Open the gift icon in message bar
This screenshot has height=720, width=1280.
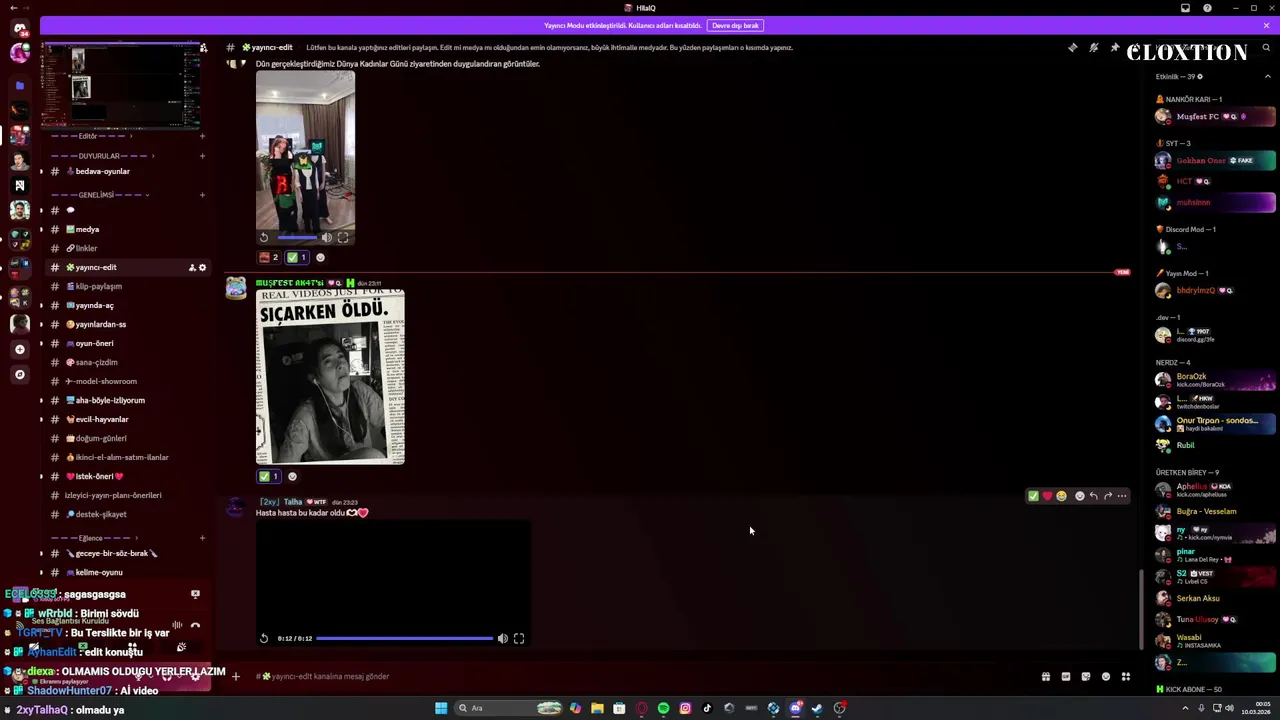[1046, 677]
